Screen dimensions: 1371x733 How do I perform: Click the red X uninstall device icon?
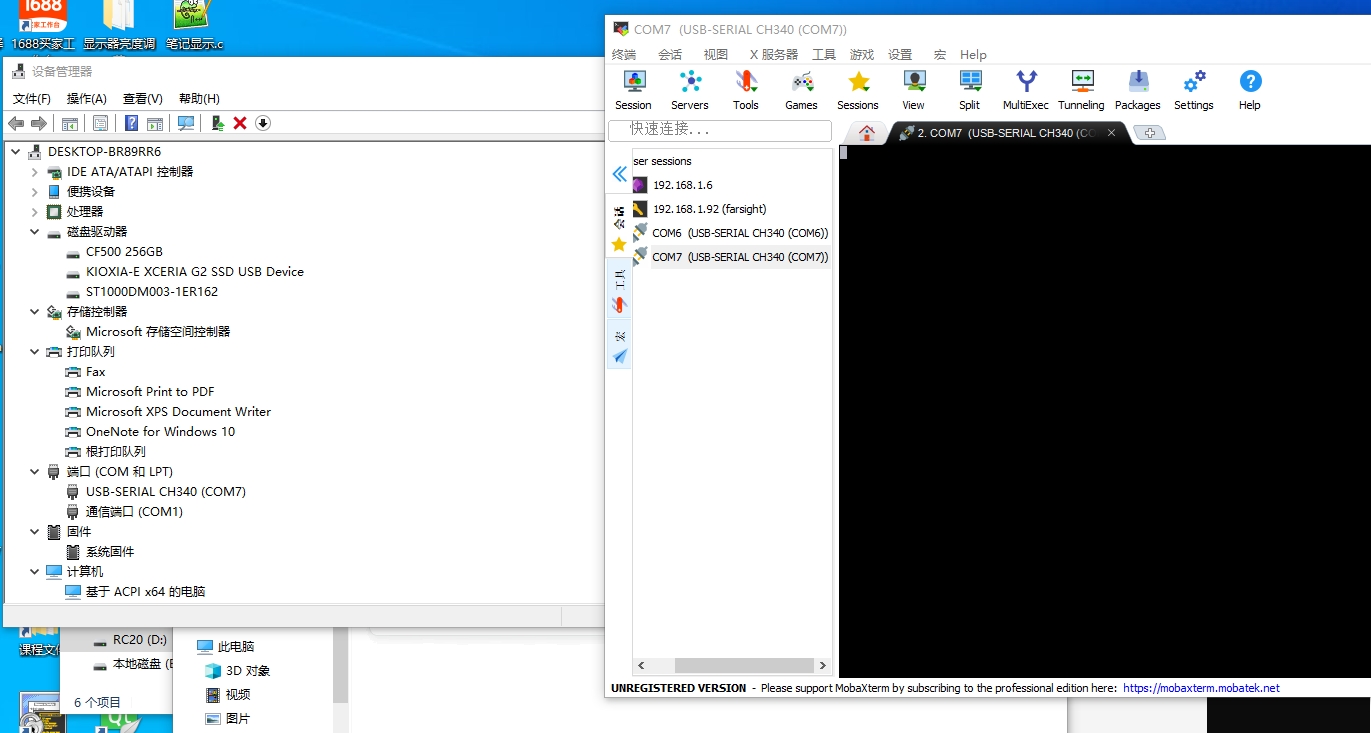[x=240, y=123]
